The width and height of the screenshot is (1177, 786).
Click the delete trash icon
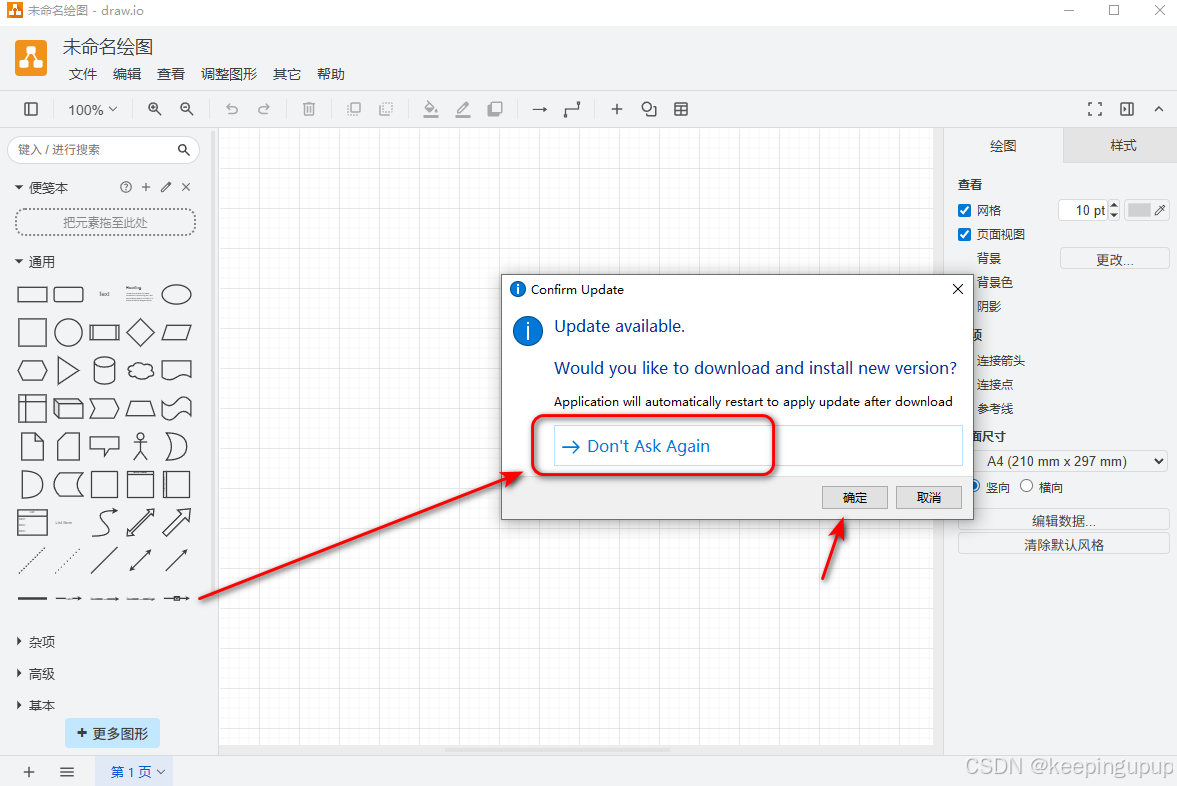309,110
